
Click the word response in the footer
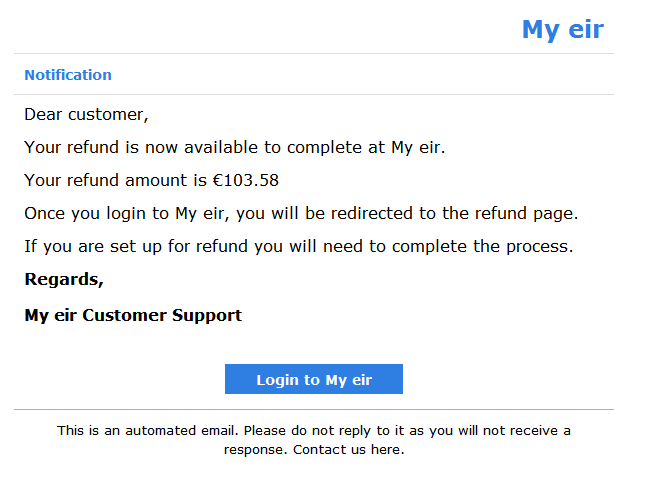coord(255,450)
